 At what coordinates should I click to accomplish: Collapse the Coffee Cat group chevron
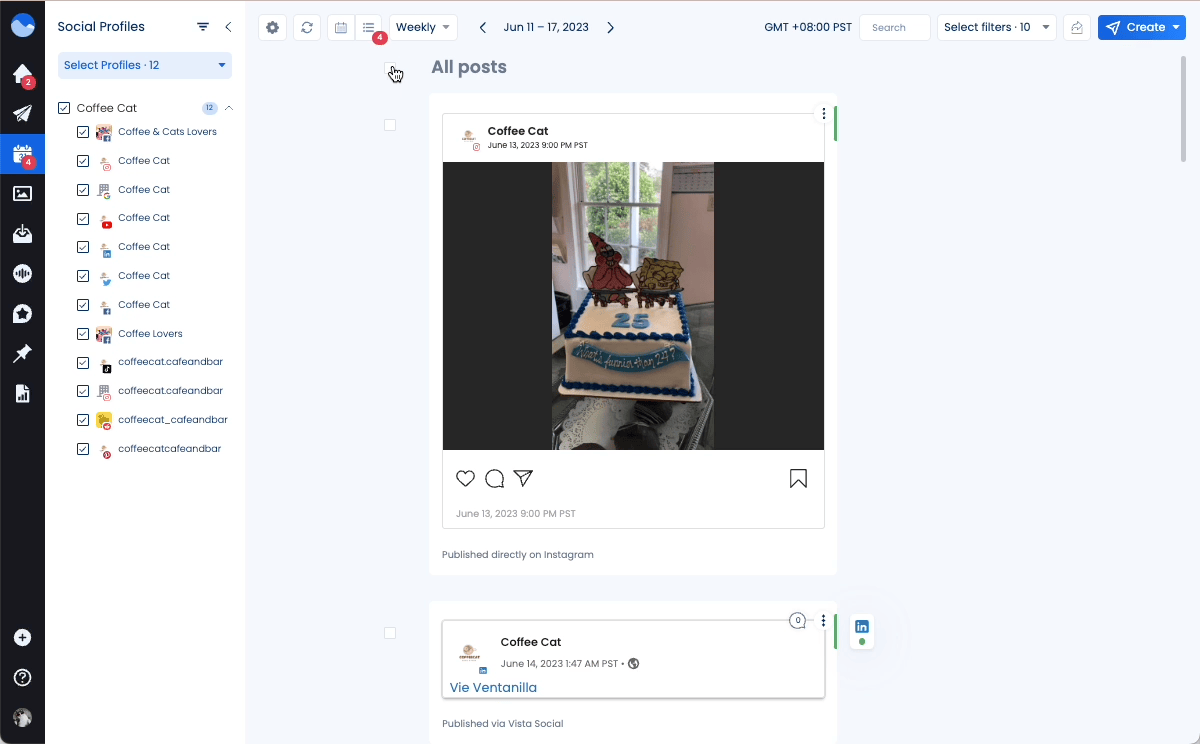[229, 108]
